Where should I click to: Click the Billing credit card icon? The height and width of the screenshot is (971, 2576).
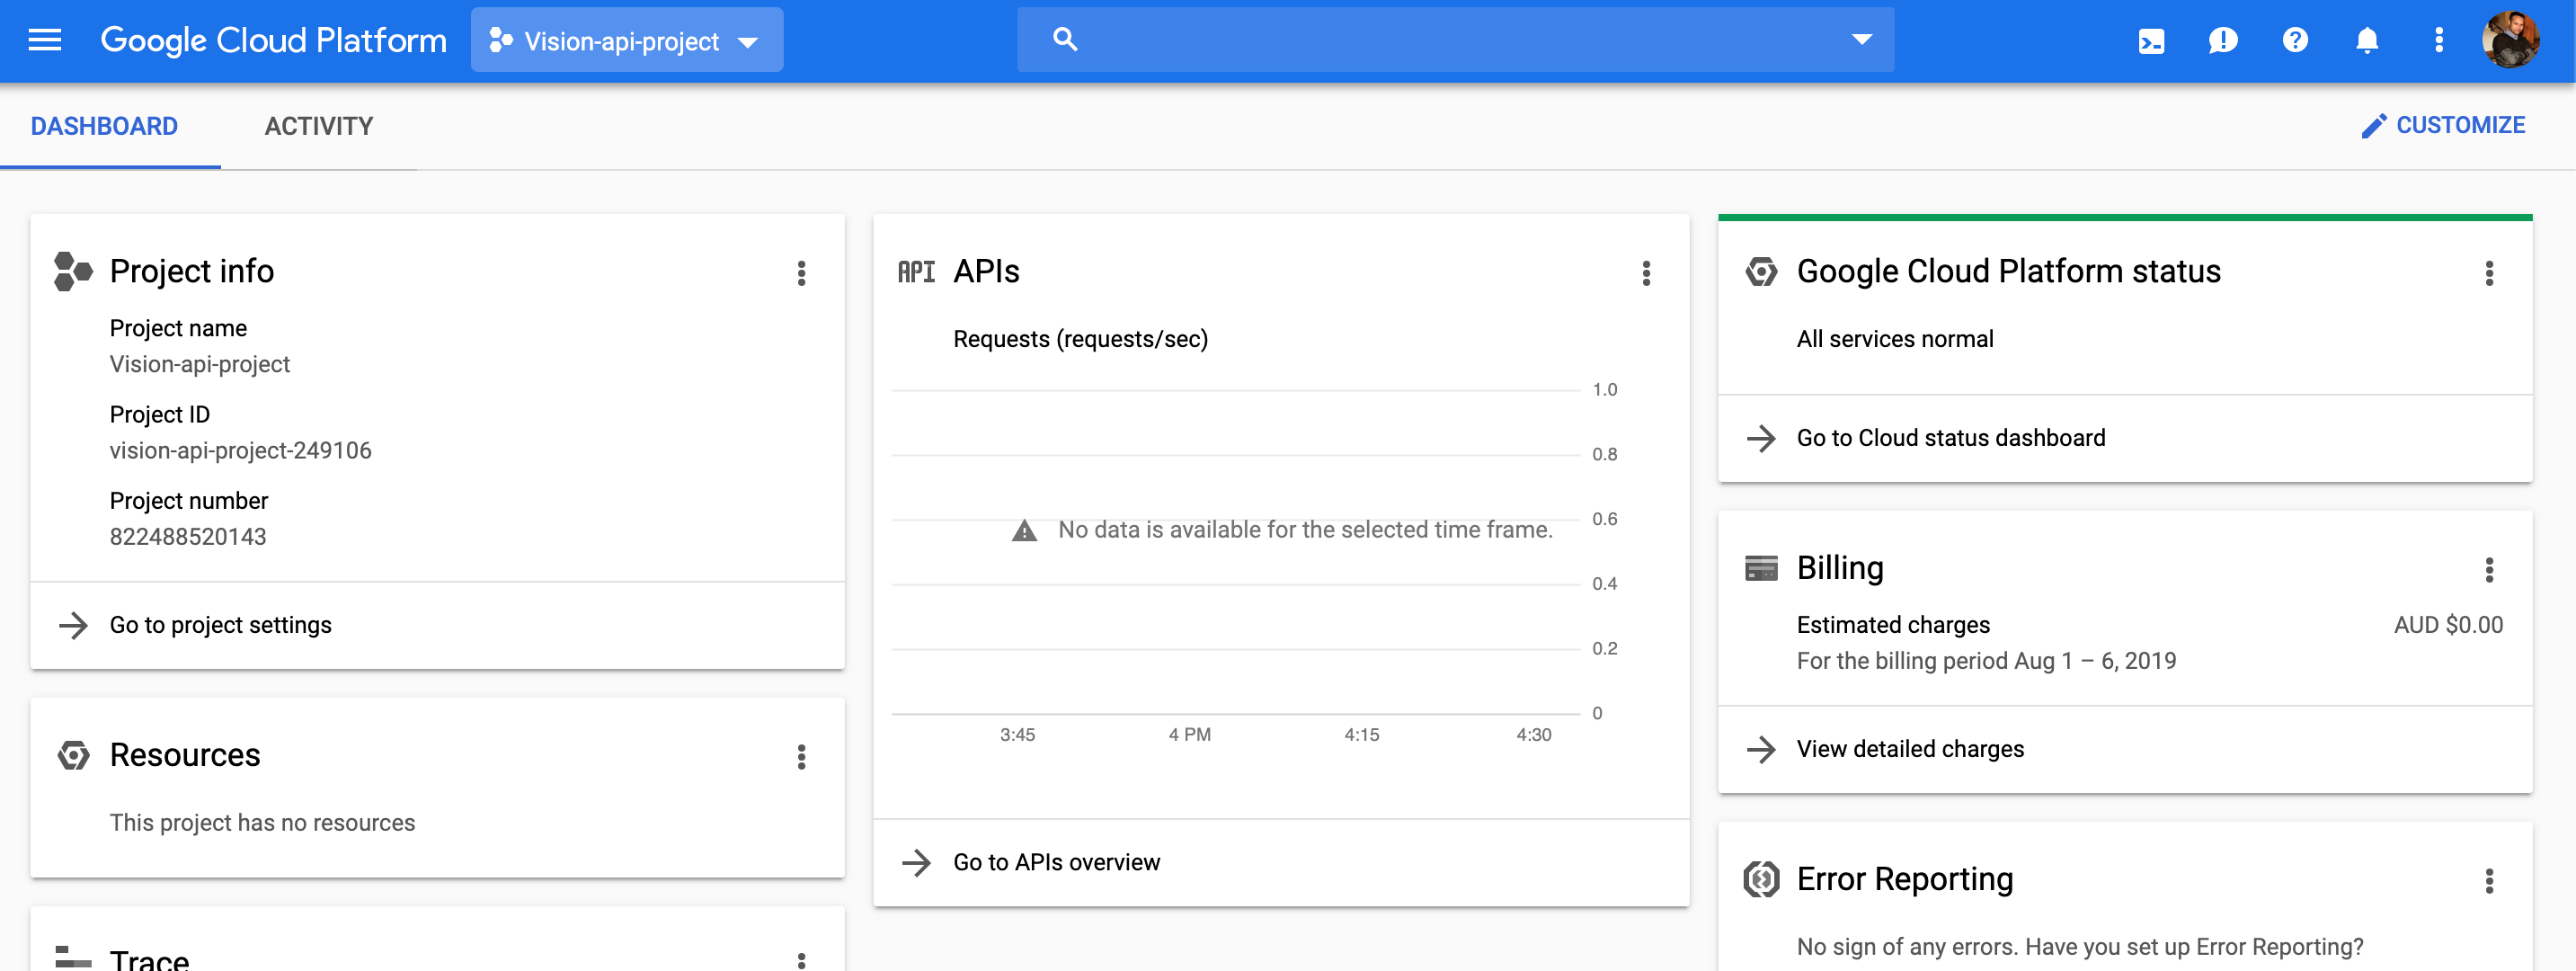pyautogui.click(x=1761, y=569)
